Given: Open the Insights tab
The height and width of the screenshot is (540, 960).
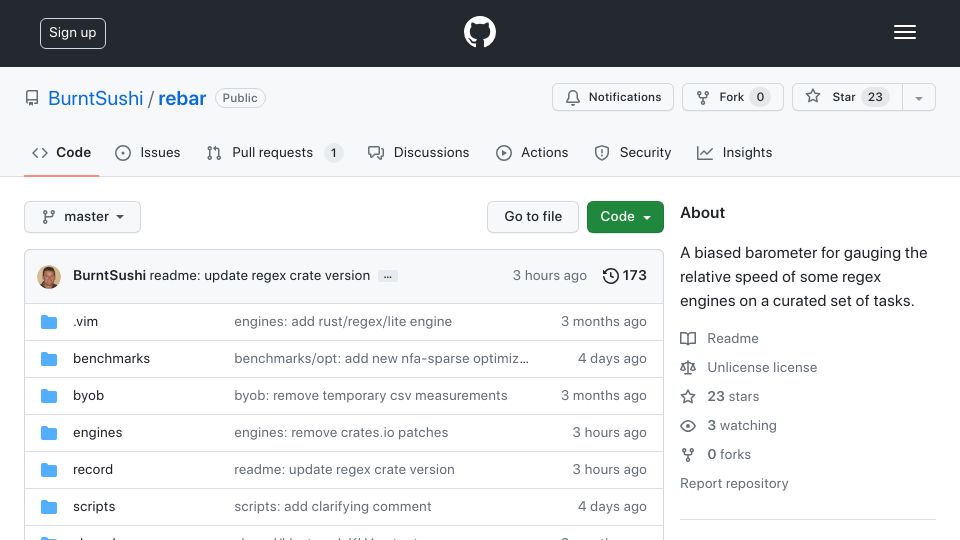Looking at the screenshot, I should [735, 152].
